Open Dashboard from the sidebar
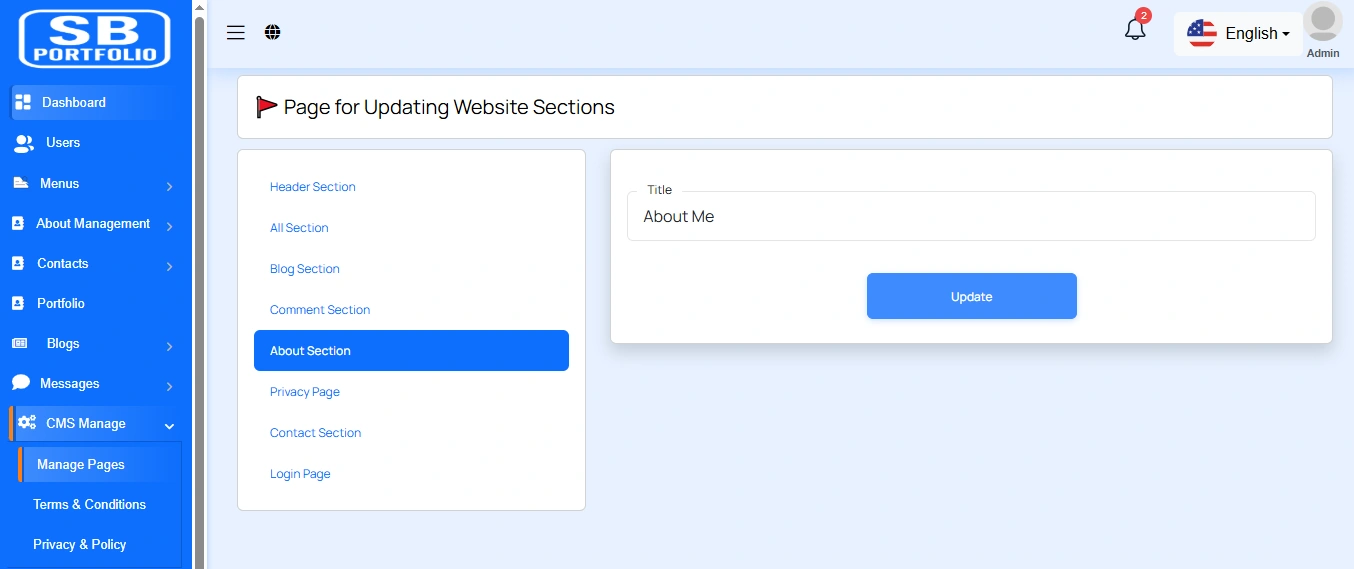This screenshot has height=569, width=1354. pos(74,102)
